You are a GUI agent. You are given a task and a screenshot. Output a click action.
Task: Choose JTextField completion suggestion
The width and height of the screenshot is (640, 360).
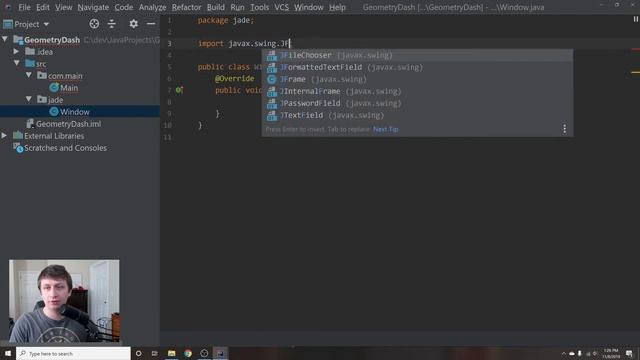[417, 116]
